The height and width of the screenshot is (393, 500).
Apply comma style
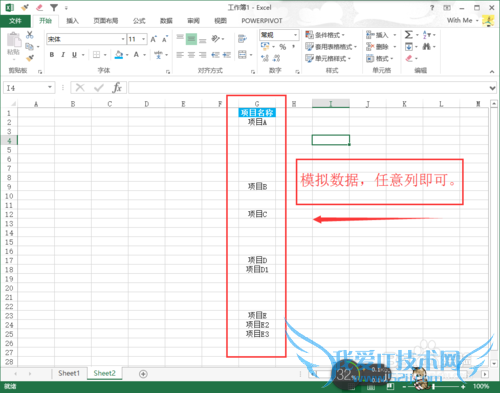[294, 47]
